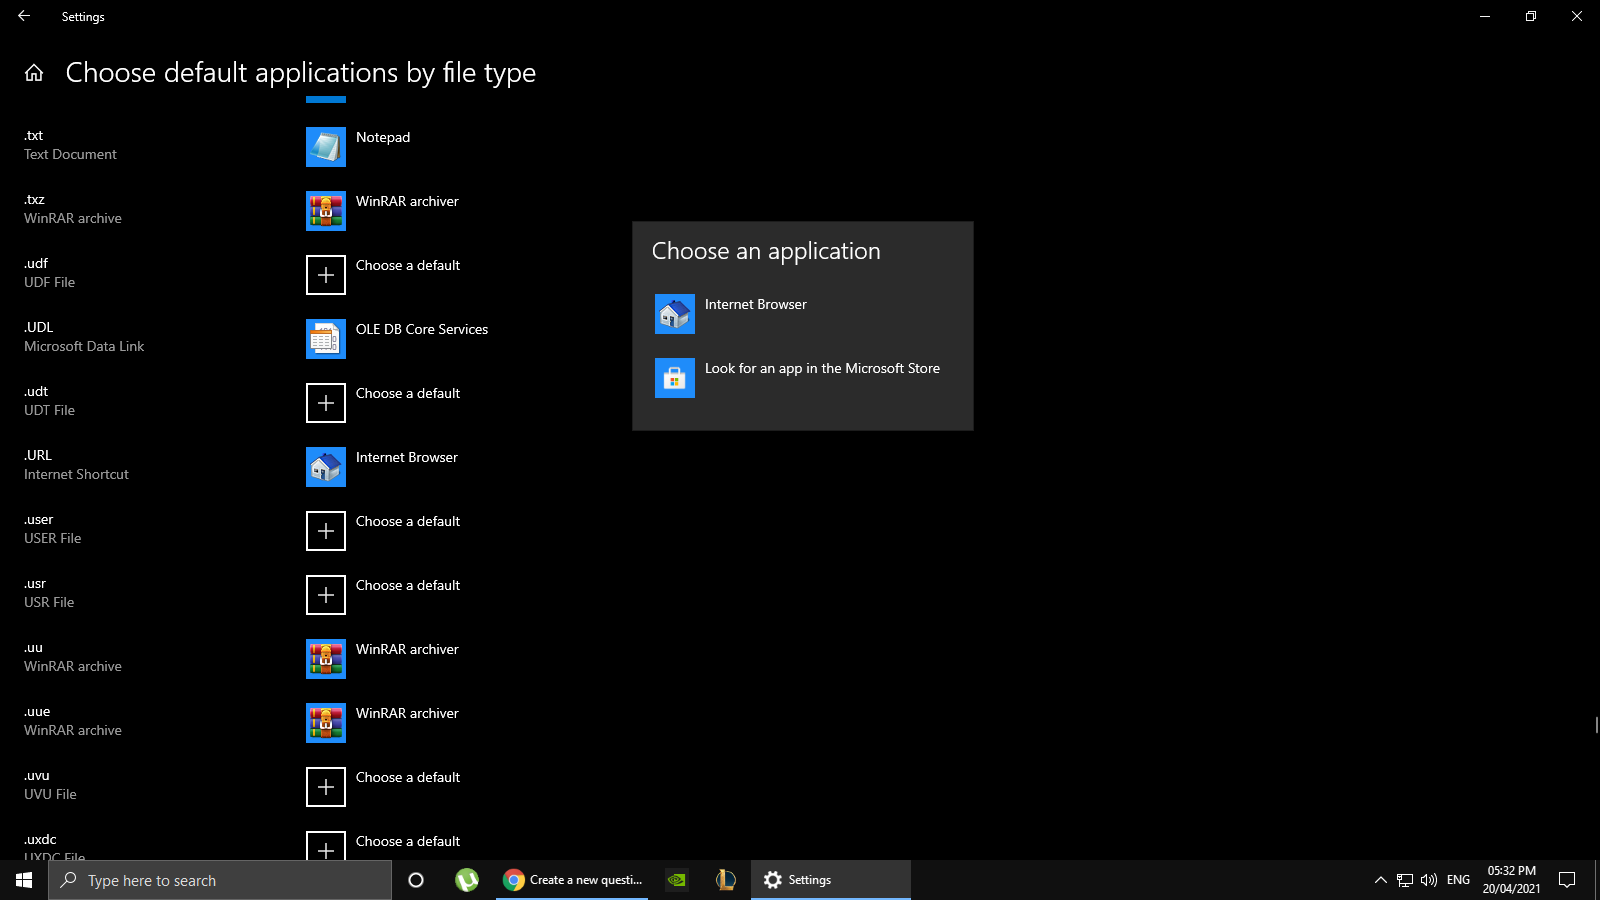Click the Microsoft Store icon in the popup
1600x900 pixels.
pos(675,378)
